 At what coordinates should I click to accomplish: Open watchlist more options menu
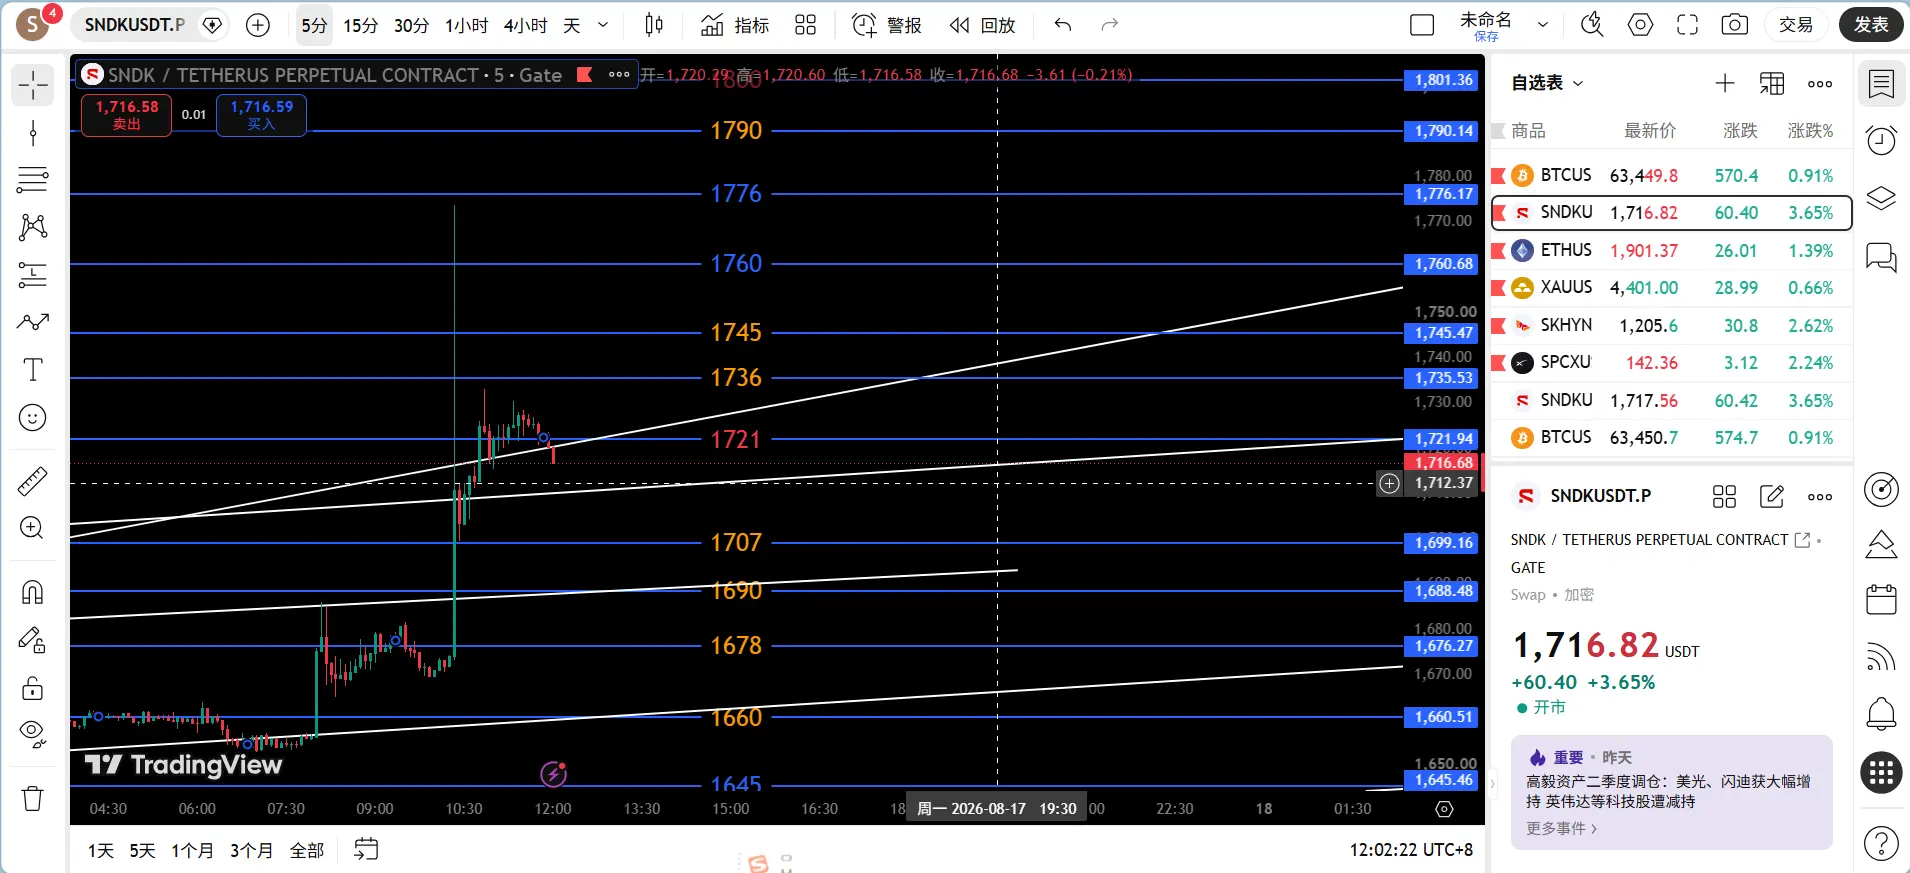pyautogui.click(x=1820, y=83)
